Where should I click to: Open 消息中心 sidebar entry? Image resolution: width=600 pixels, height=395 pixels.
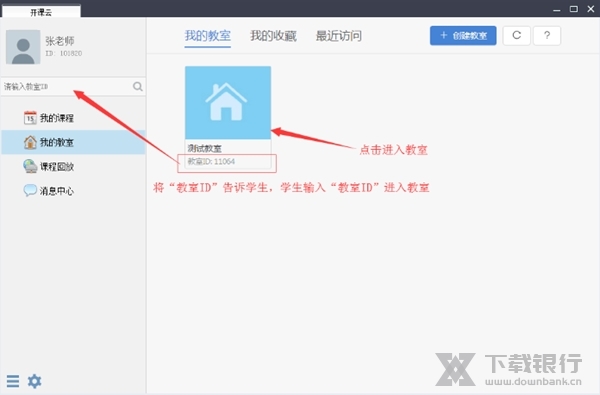pyautogui.click(x=73, y=191)
